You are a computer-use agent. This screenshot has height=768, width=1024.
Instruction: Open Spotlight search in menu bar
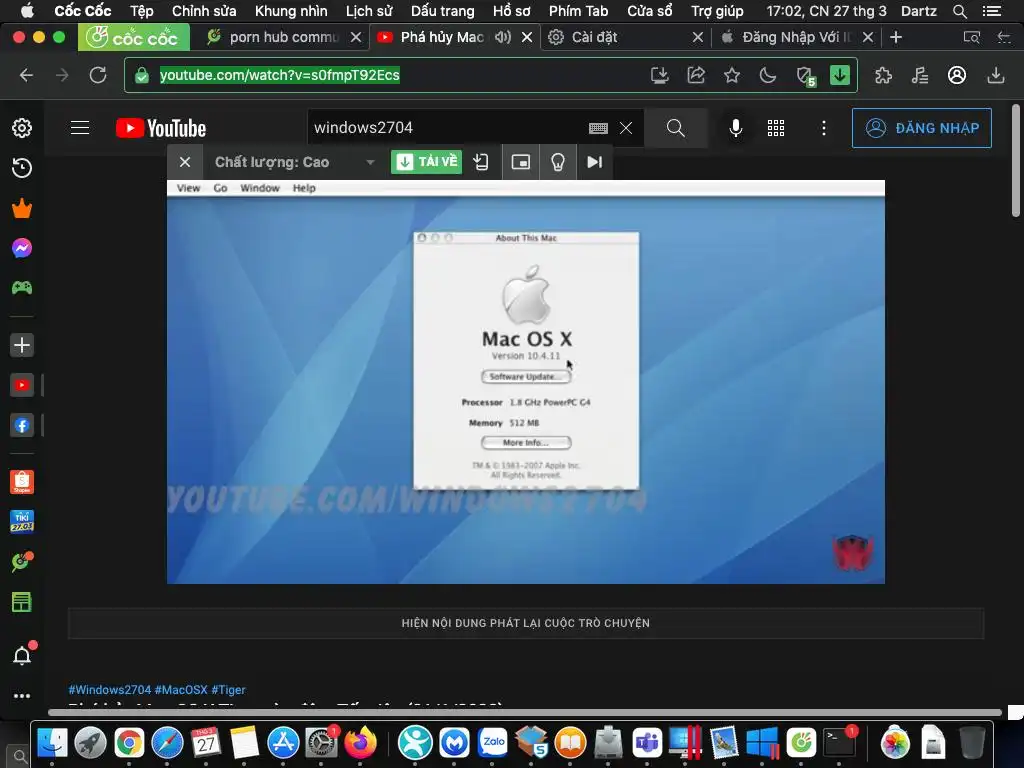coord(959,11)
